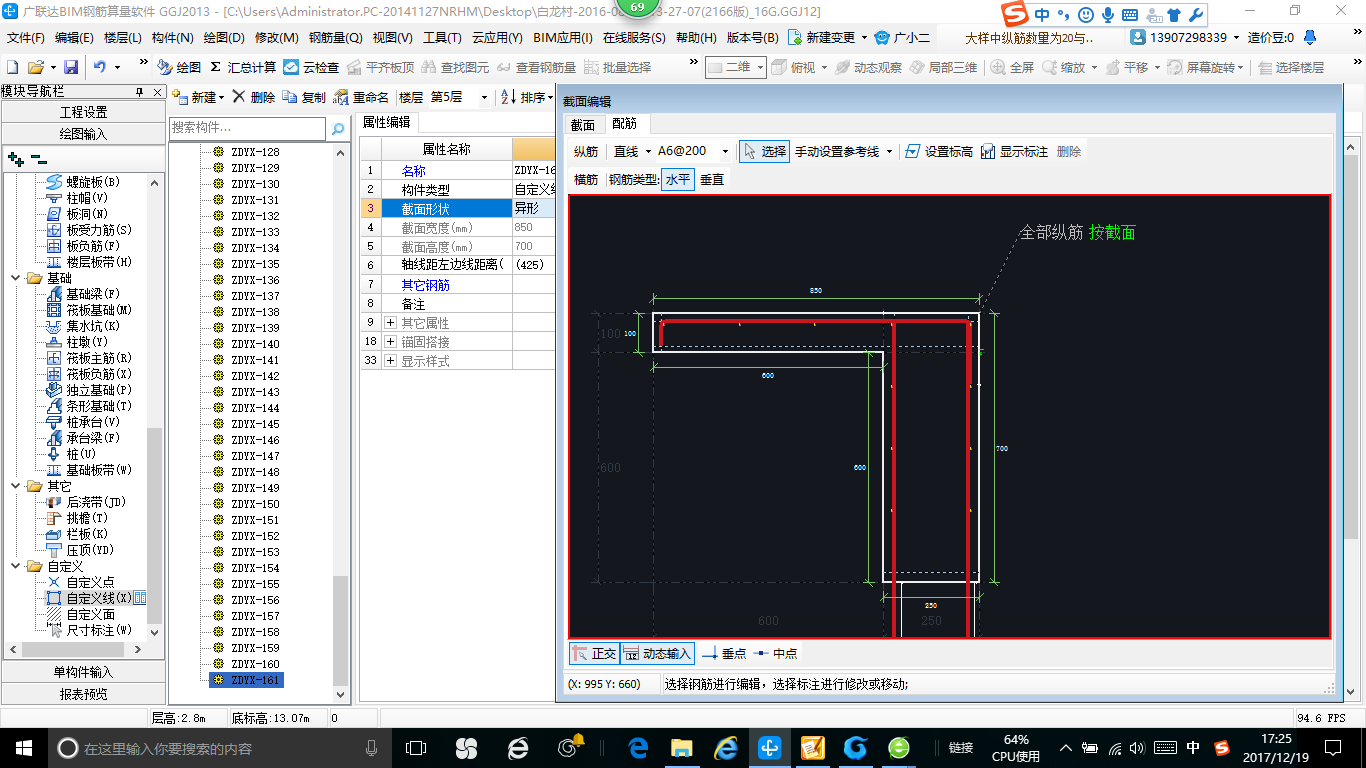Collapse the 其它 tree node
Image resolution: width=1366 pixels, height=768 pixels.
pos(17,486)
